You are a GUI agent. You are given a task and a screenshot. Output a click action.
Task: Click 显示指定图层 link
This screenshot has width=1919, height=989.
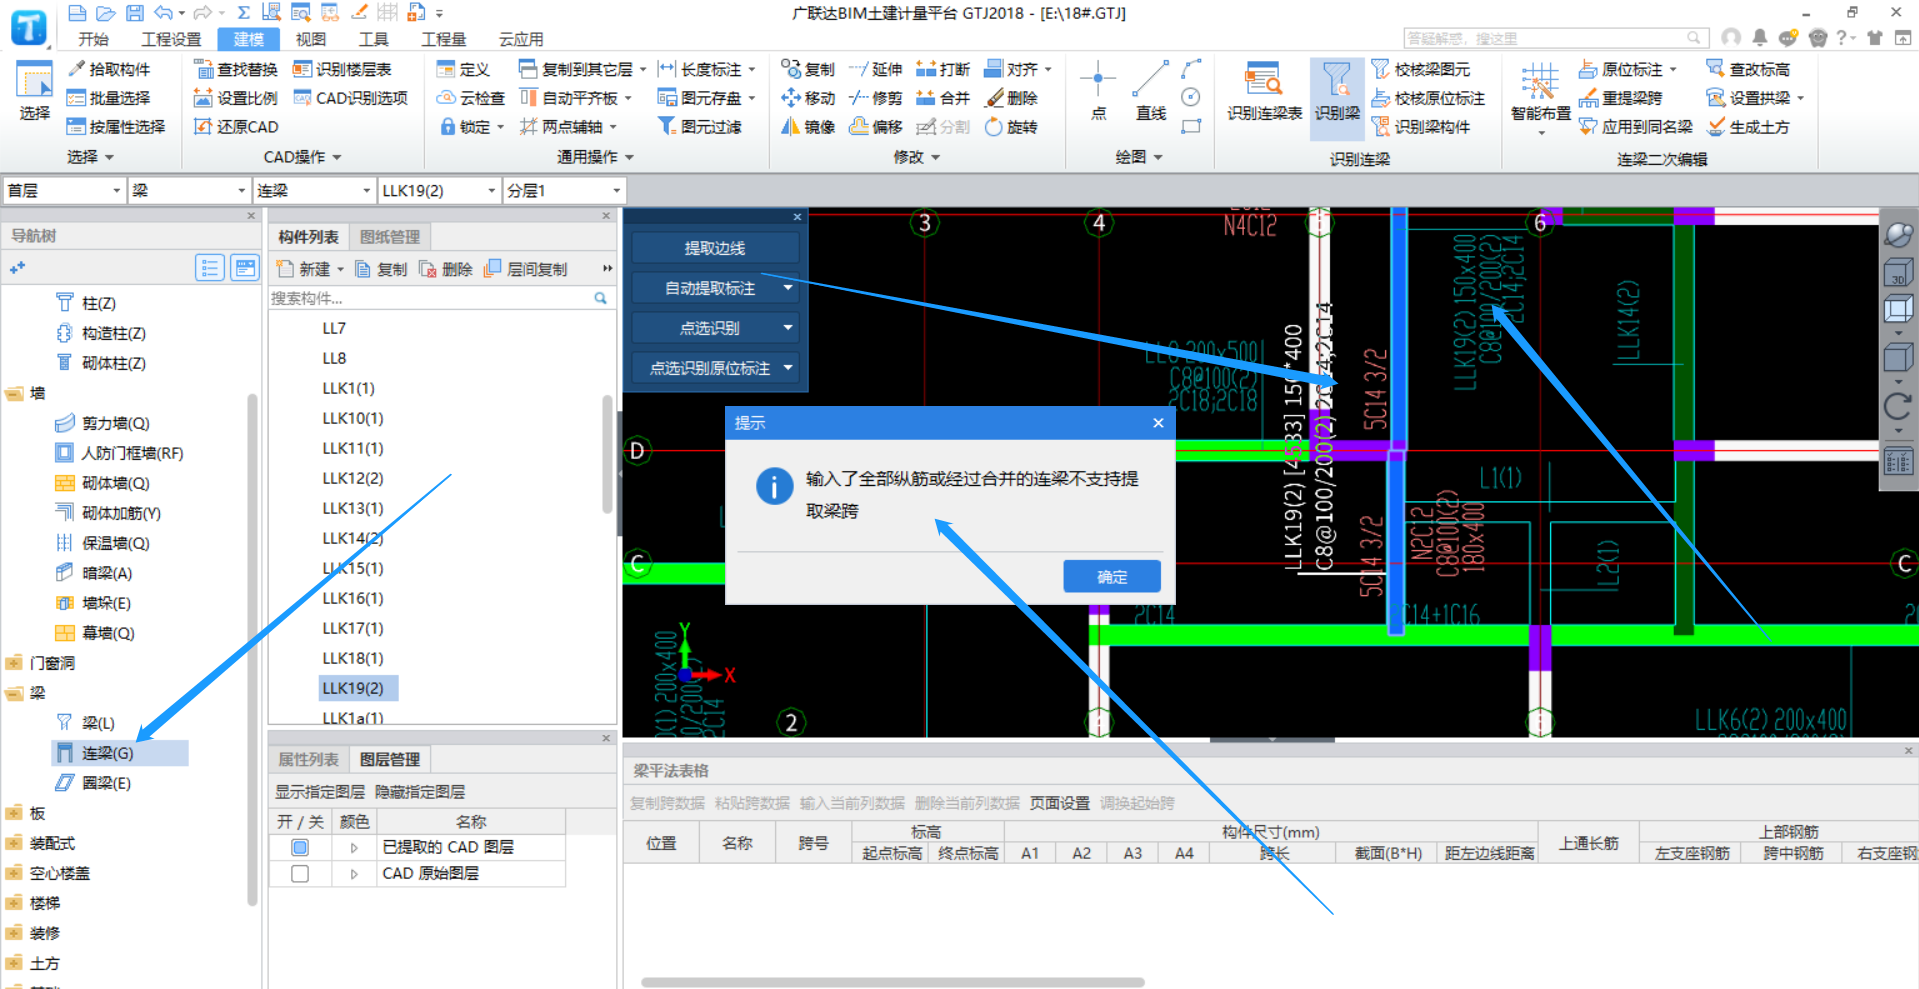[x=320, y=792]
